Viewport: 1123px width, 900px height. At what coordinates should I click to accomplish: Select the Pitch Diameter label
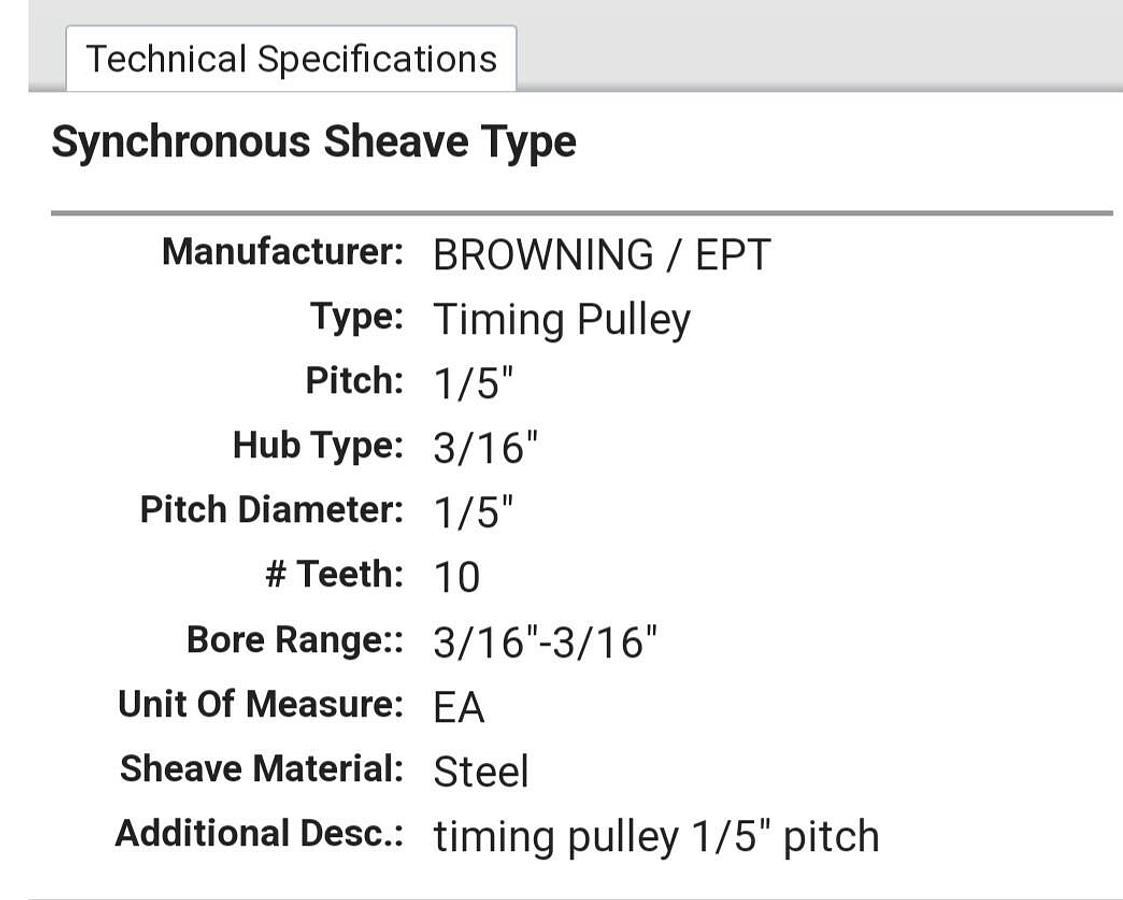(272, 510)
